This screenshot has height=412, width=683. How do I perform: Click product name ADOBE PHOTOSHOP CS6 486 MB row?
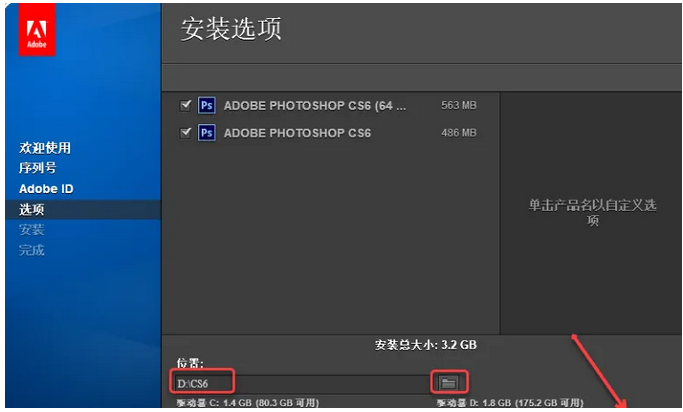297,133
